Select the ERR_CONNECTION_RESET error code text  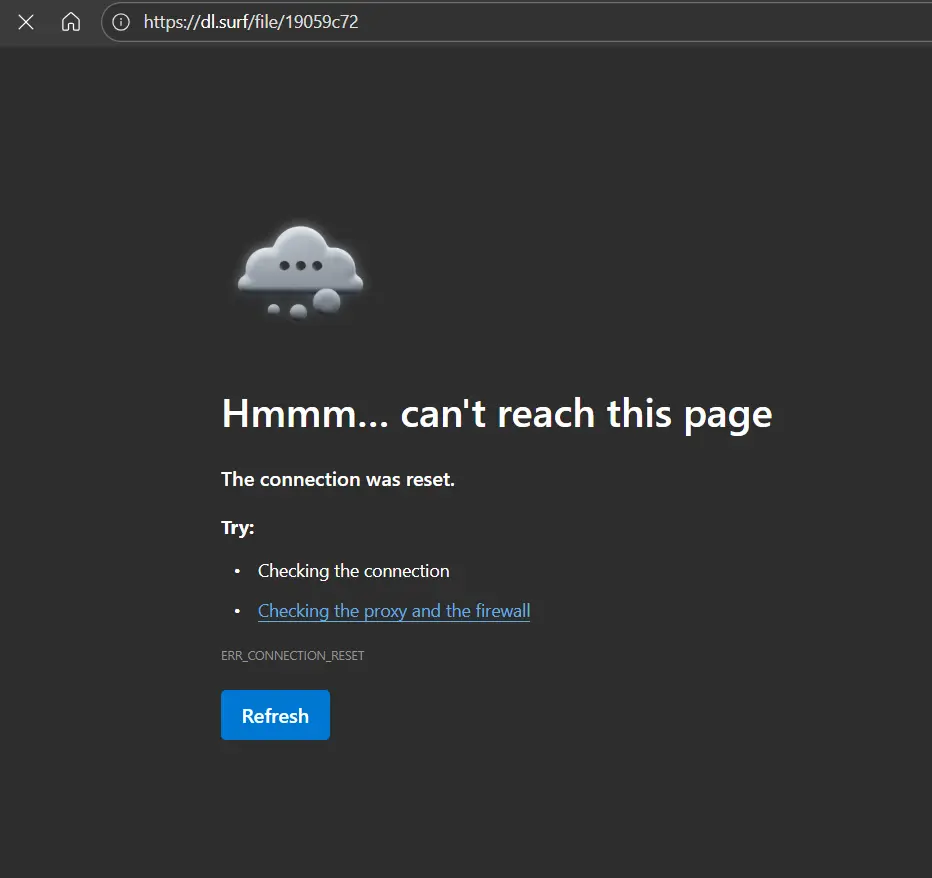pyautogui.click(x=292, y=656)
